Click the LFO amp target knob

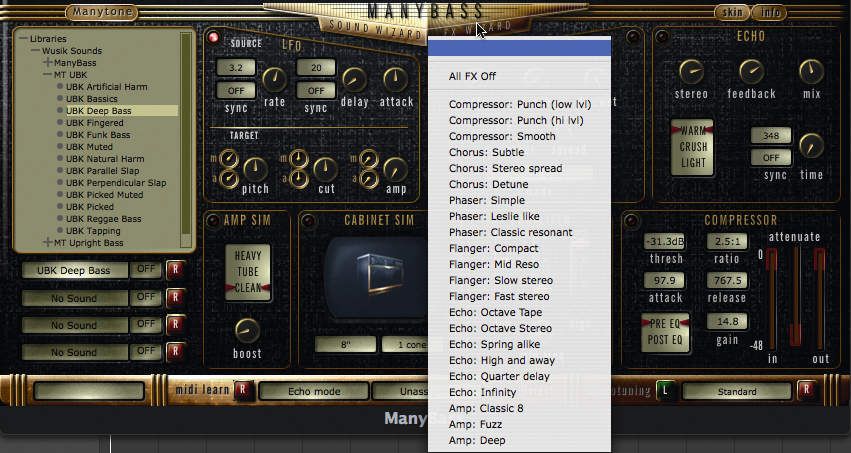click(x=396, y=169)
